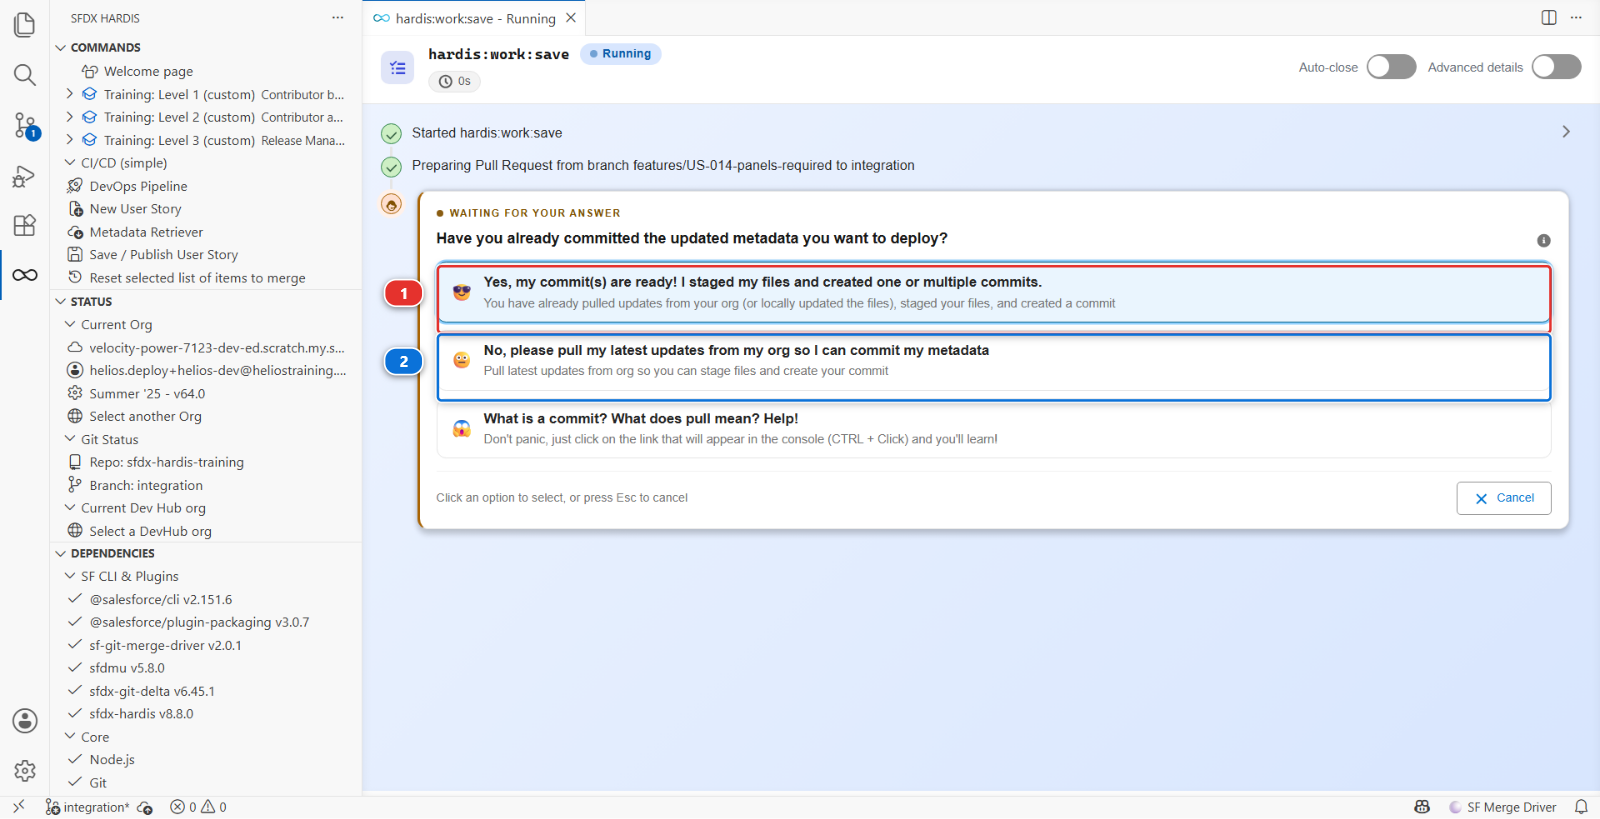Expand the Started hardis:work:save step chevron
The image size is (1600, 819).
click(x=1566, y=132)
